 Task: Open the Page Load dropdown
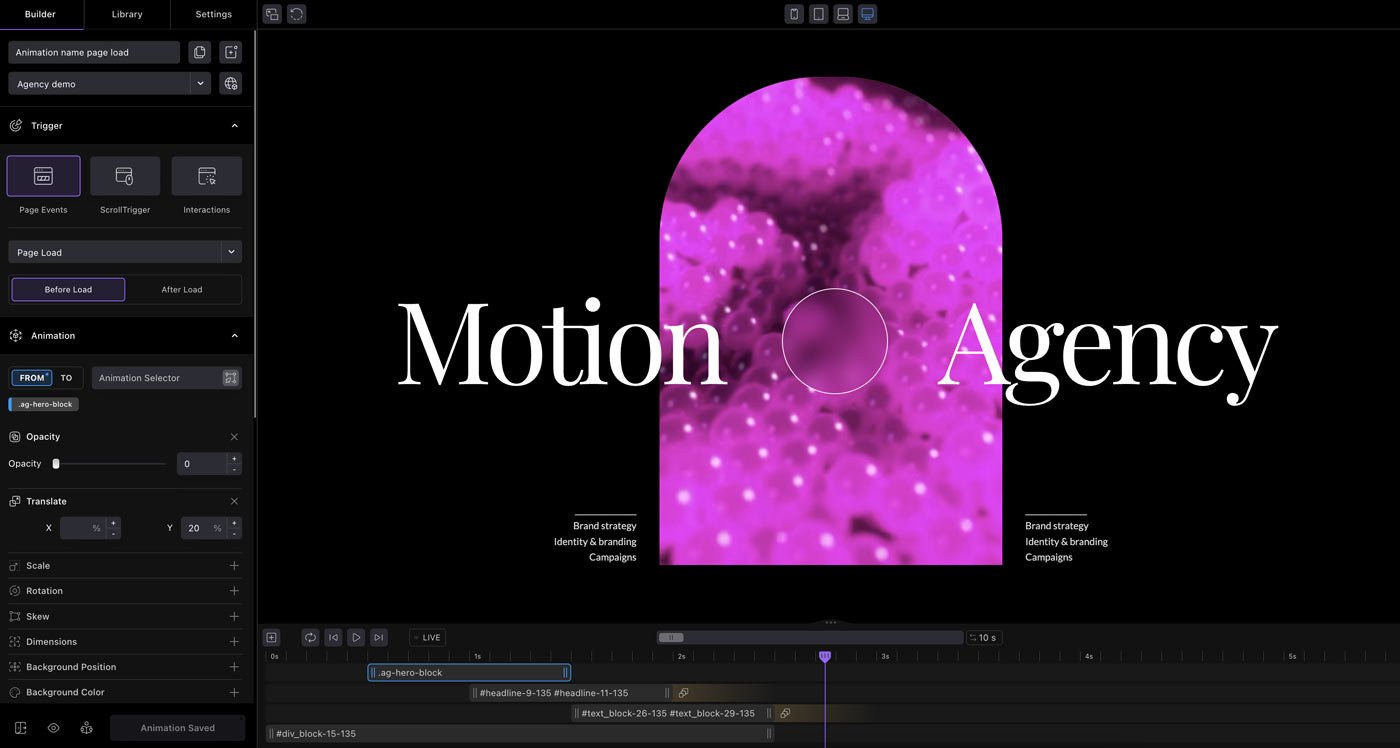click(231, 253)
